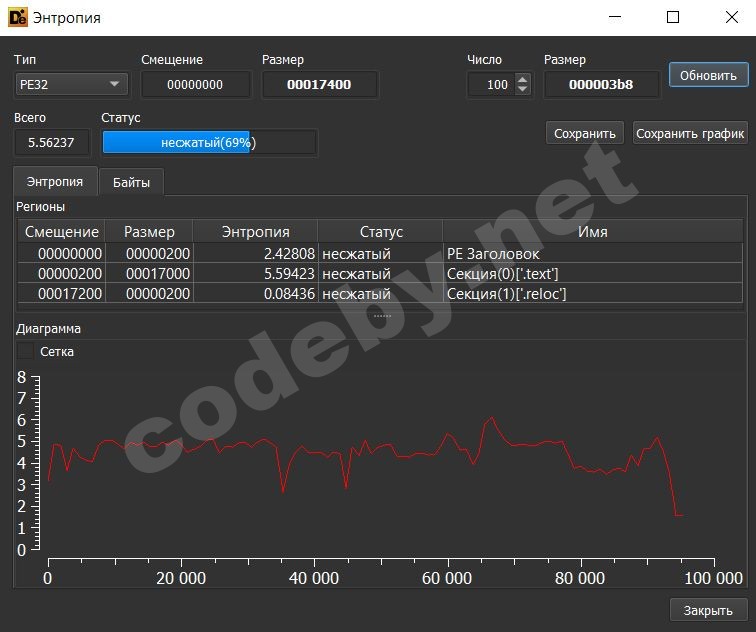
Task: Close dialog with Закрыть button
Action: [708, 610]
